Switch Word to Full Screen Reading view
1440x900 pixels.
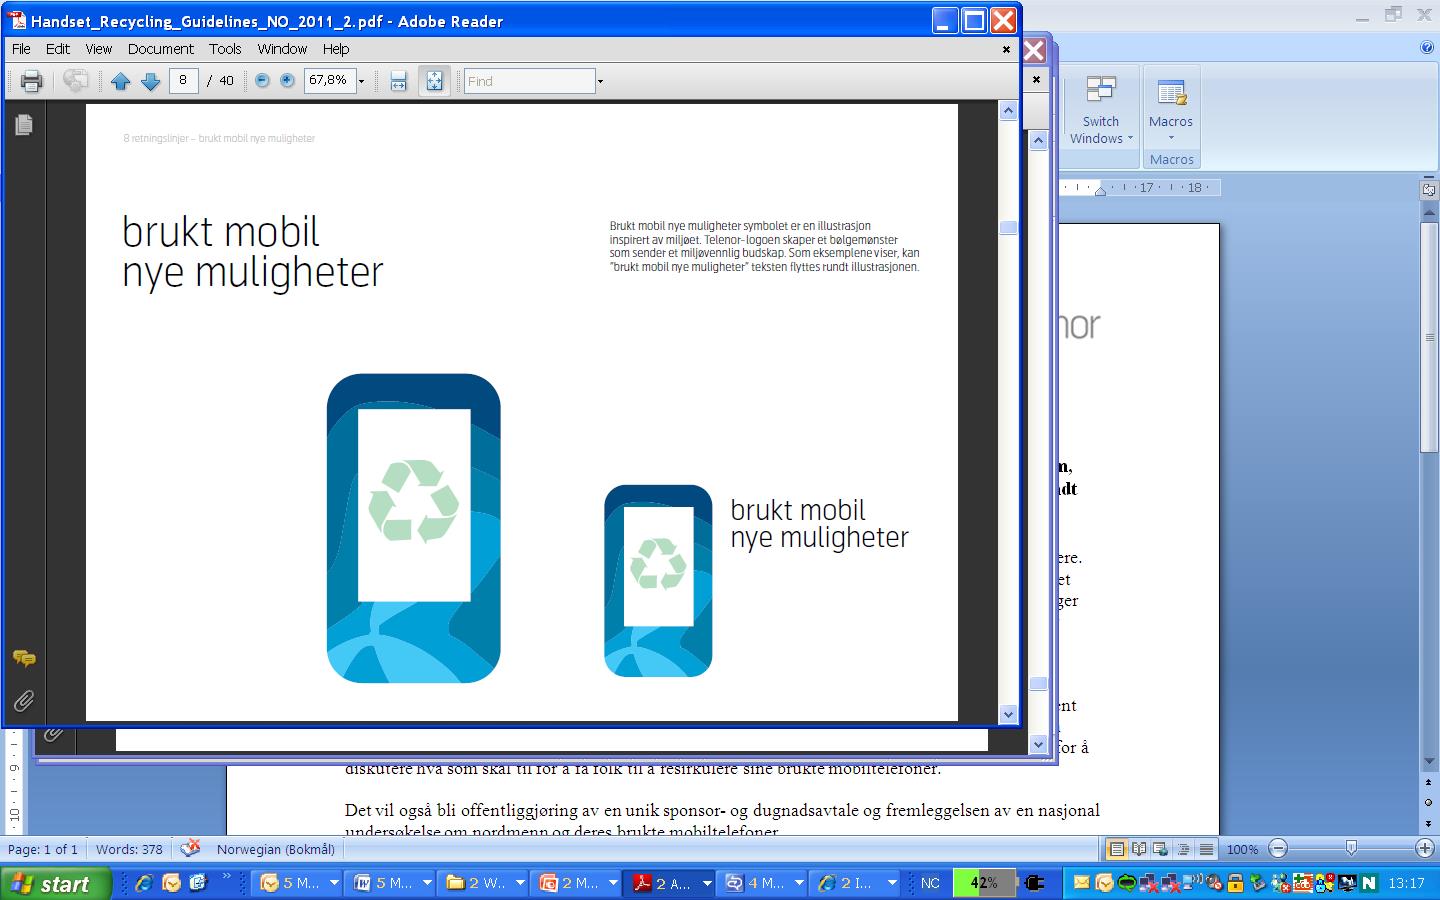pyautogui.click(x=1139, y=849)
